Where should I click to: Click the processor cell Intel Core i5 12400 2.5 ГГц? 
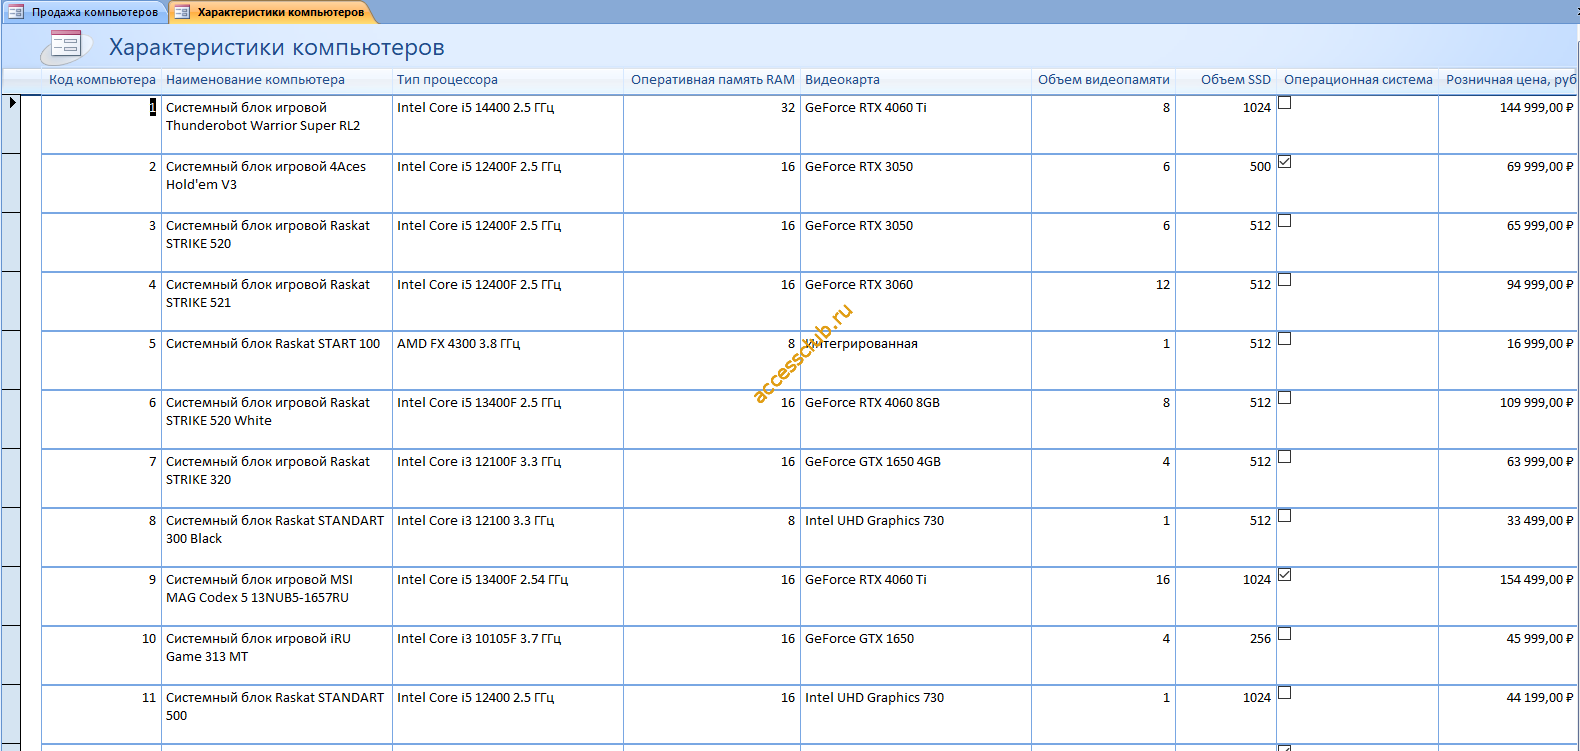point(508,714)
